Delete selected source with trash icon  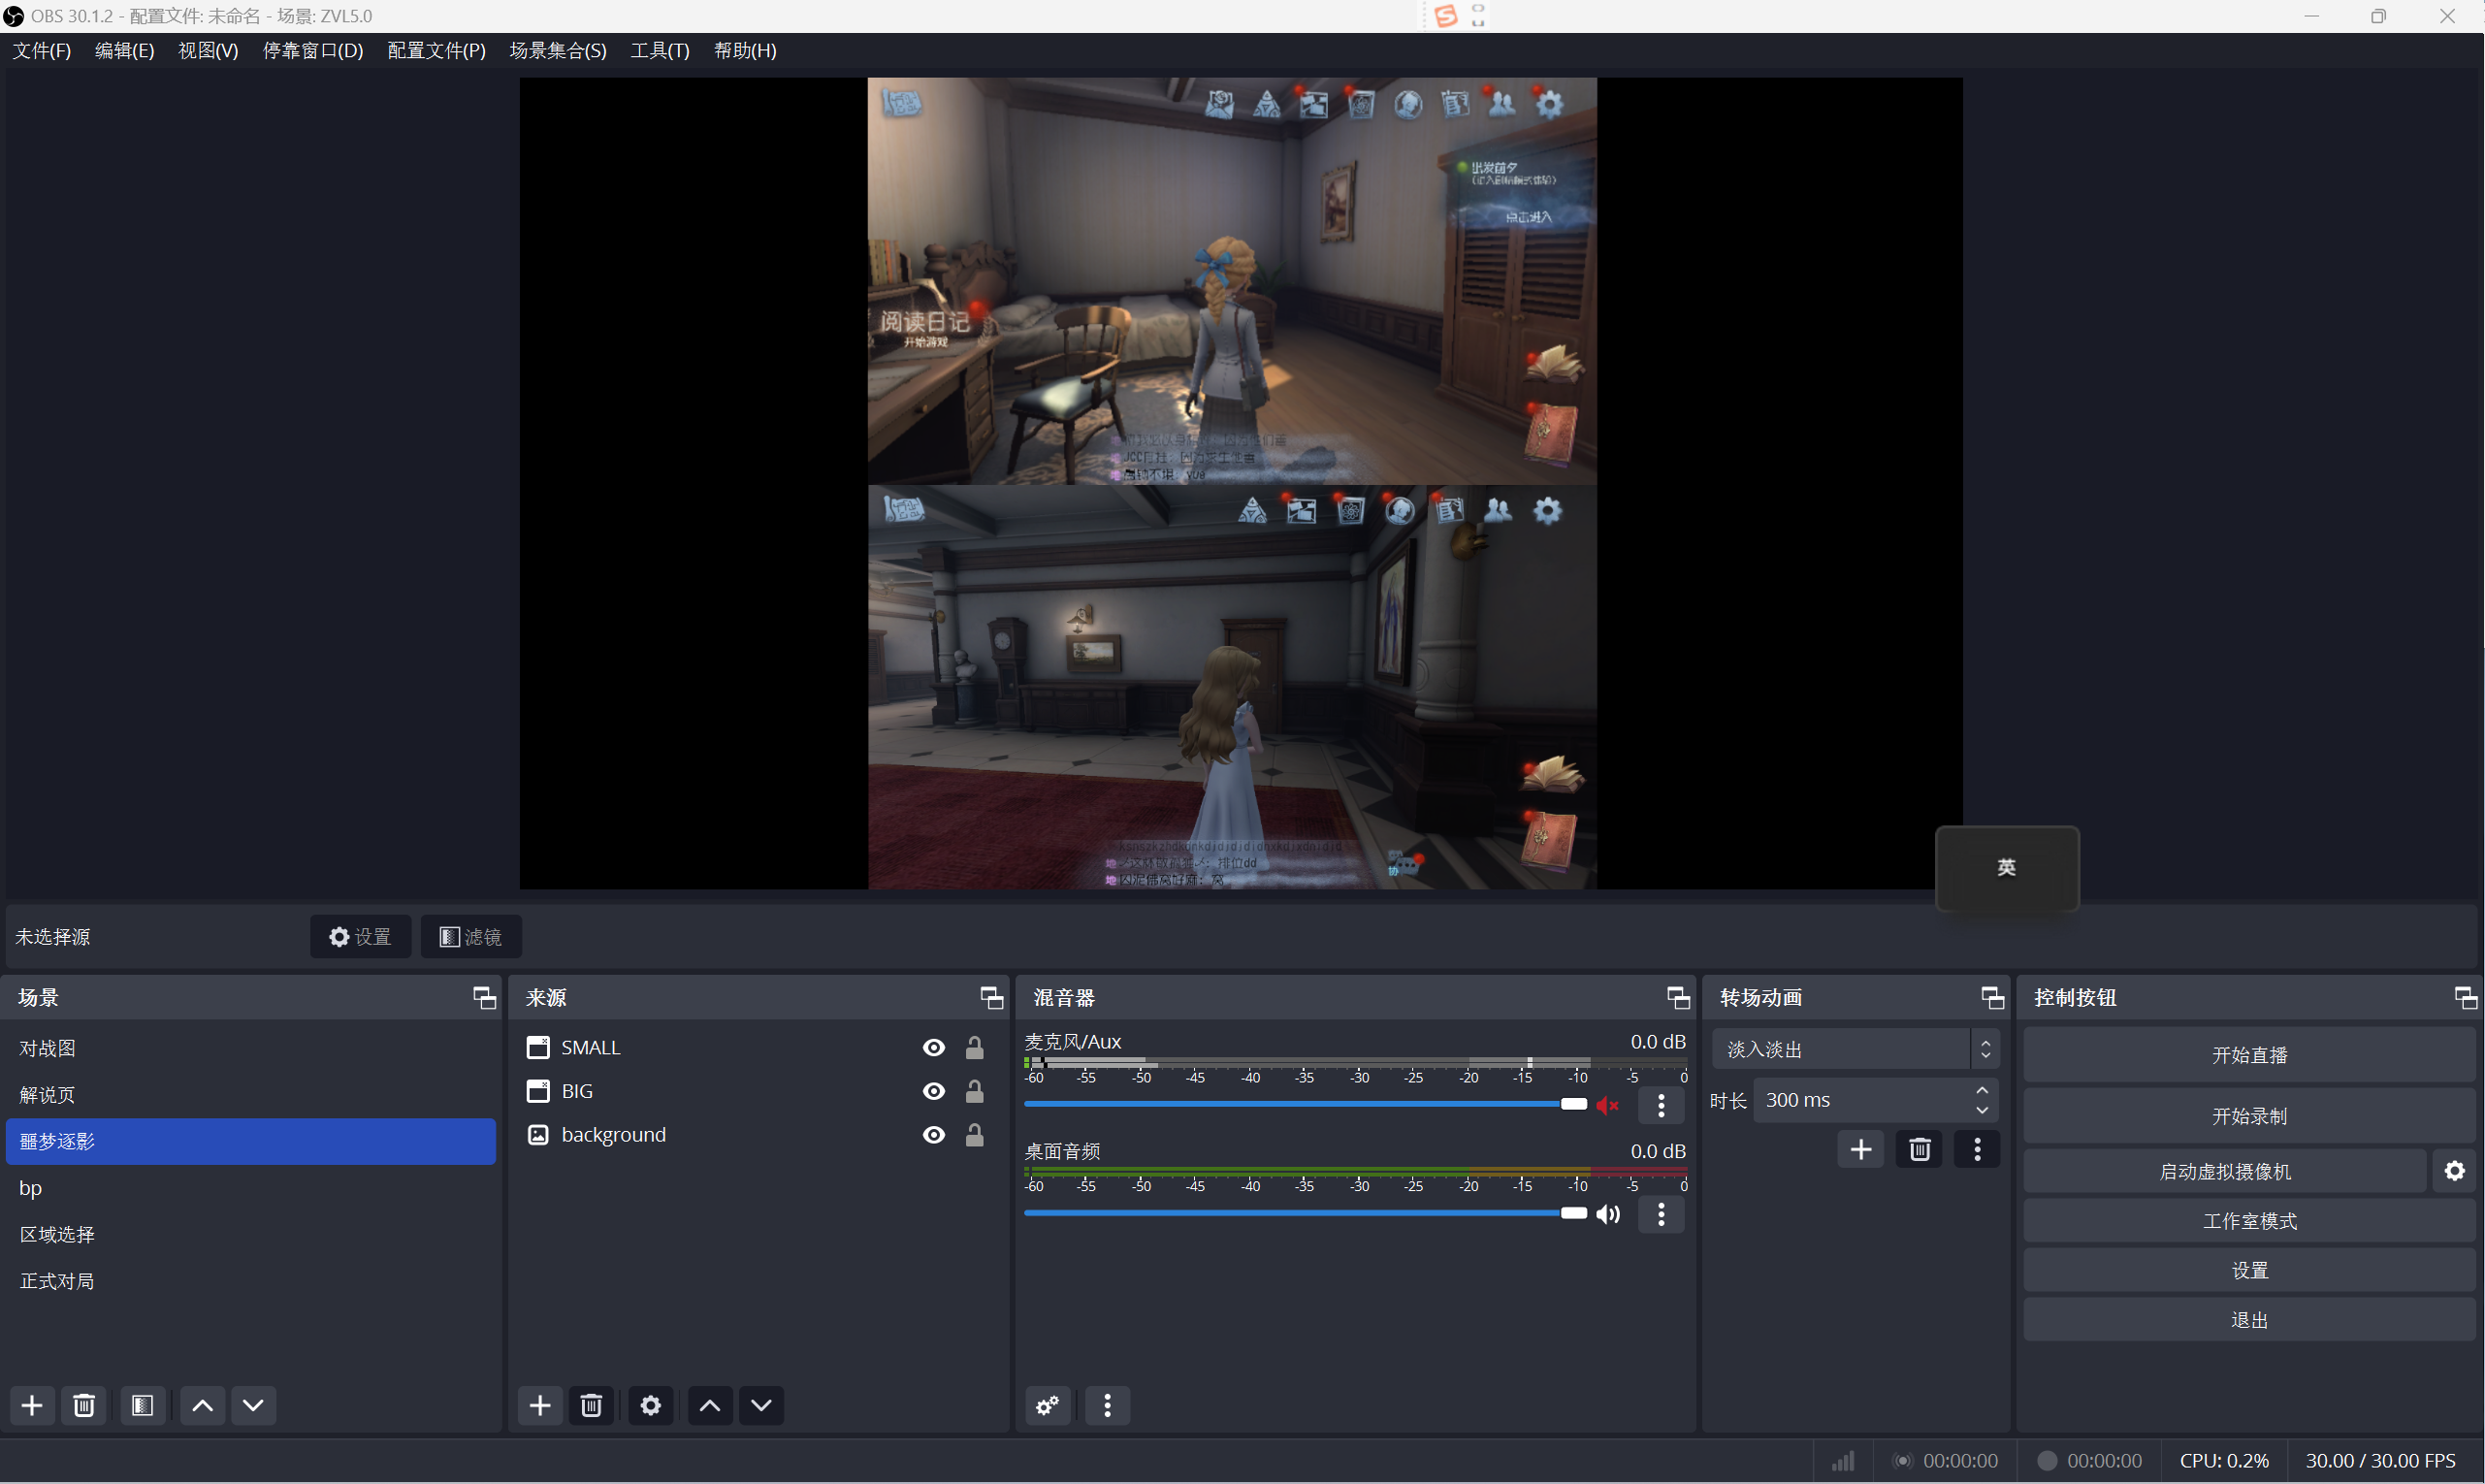click(x=591, y=1405)
